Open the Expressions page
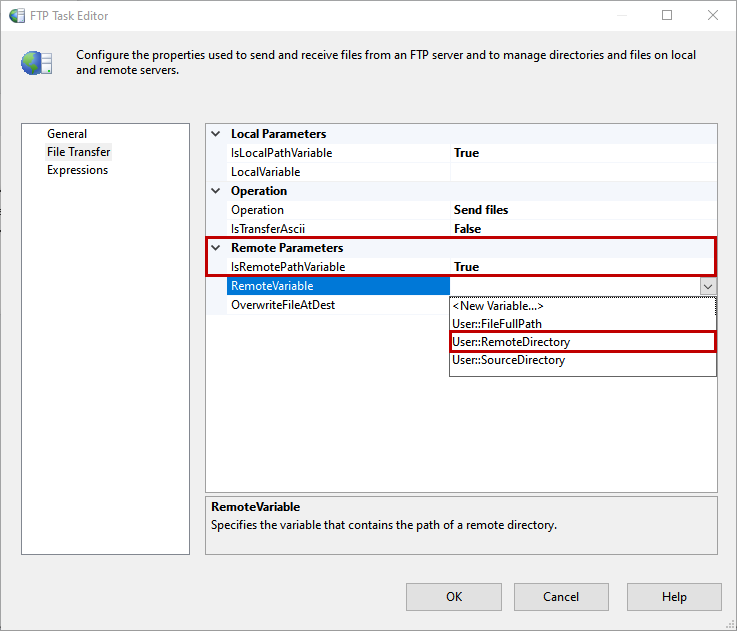Viewport: 737px width, 631px height. [77, 170]
